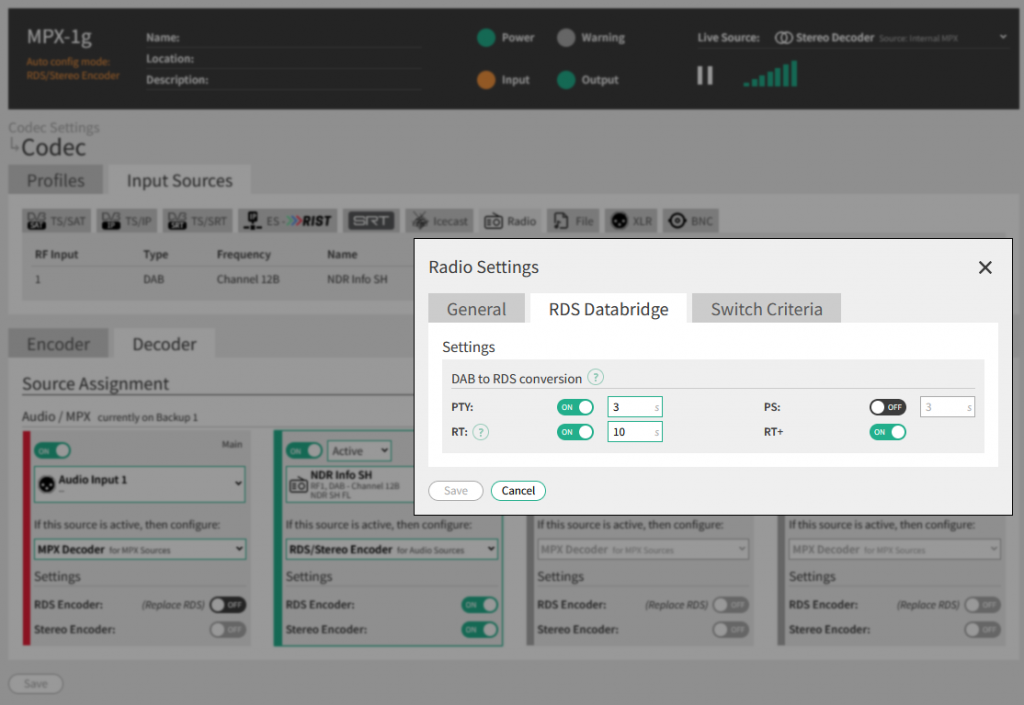
Task: Disable the PTY conversion toggle
Action: pyautogui.click(x=575, y=407)
